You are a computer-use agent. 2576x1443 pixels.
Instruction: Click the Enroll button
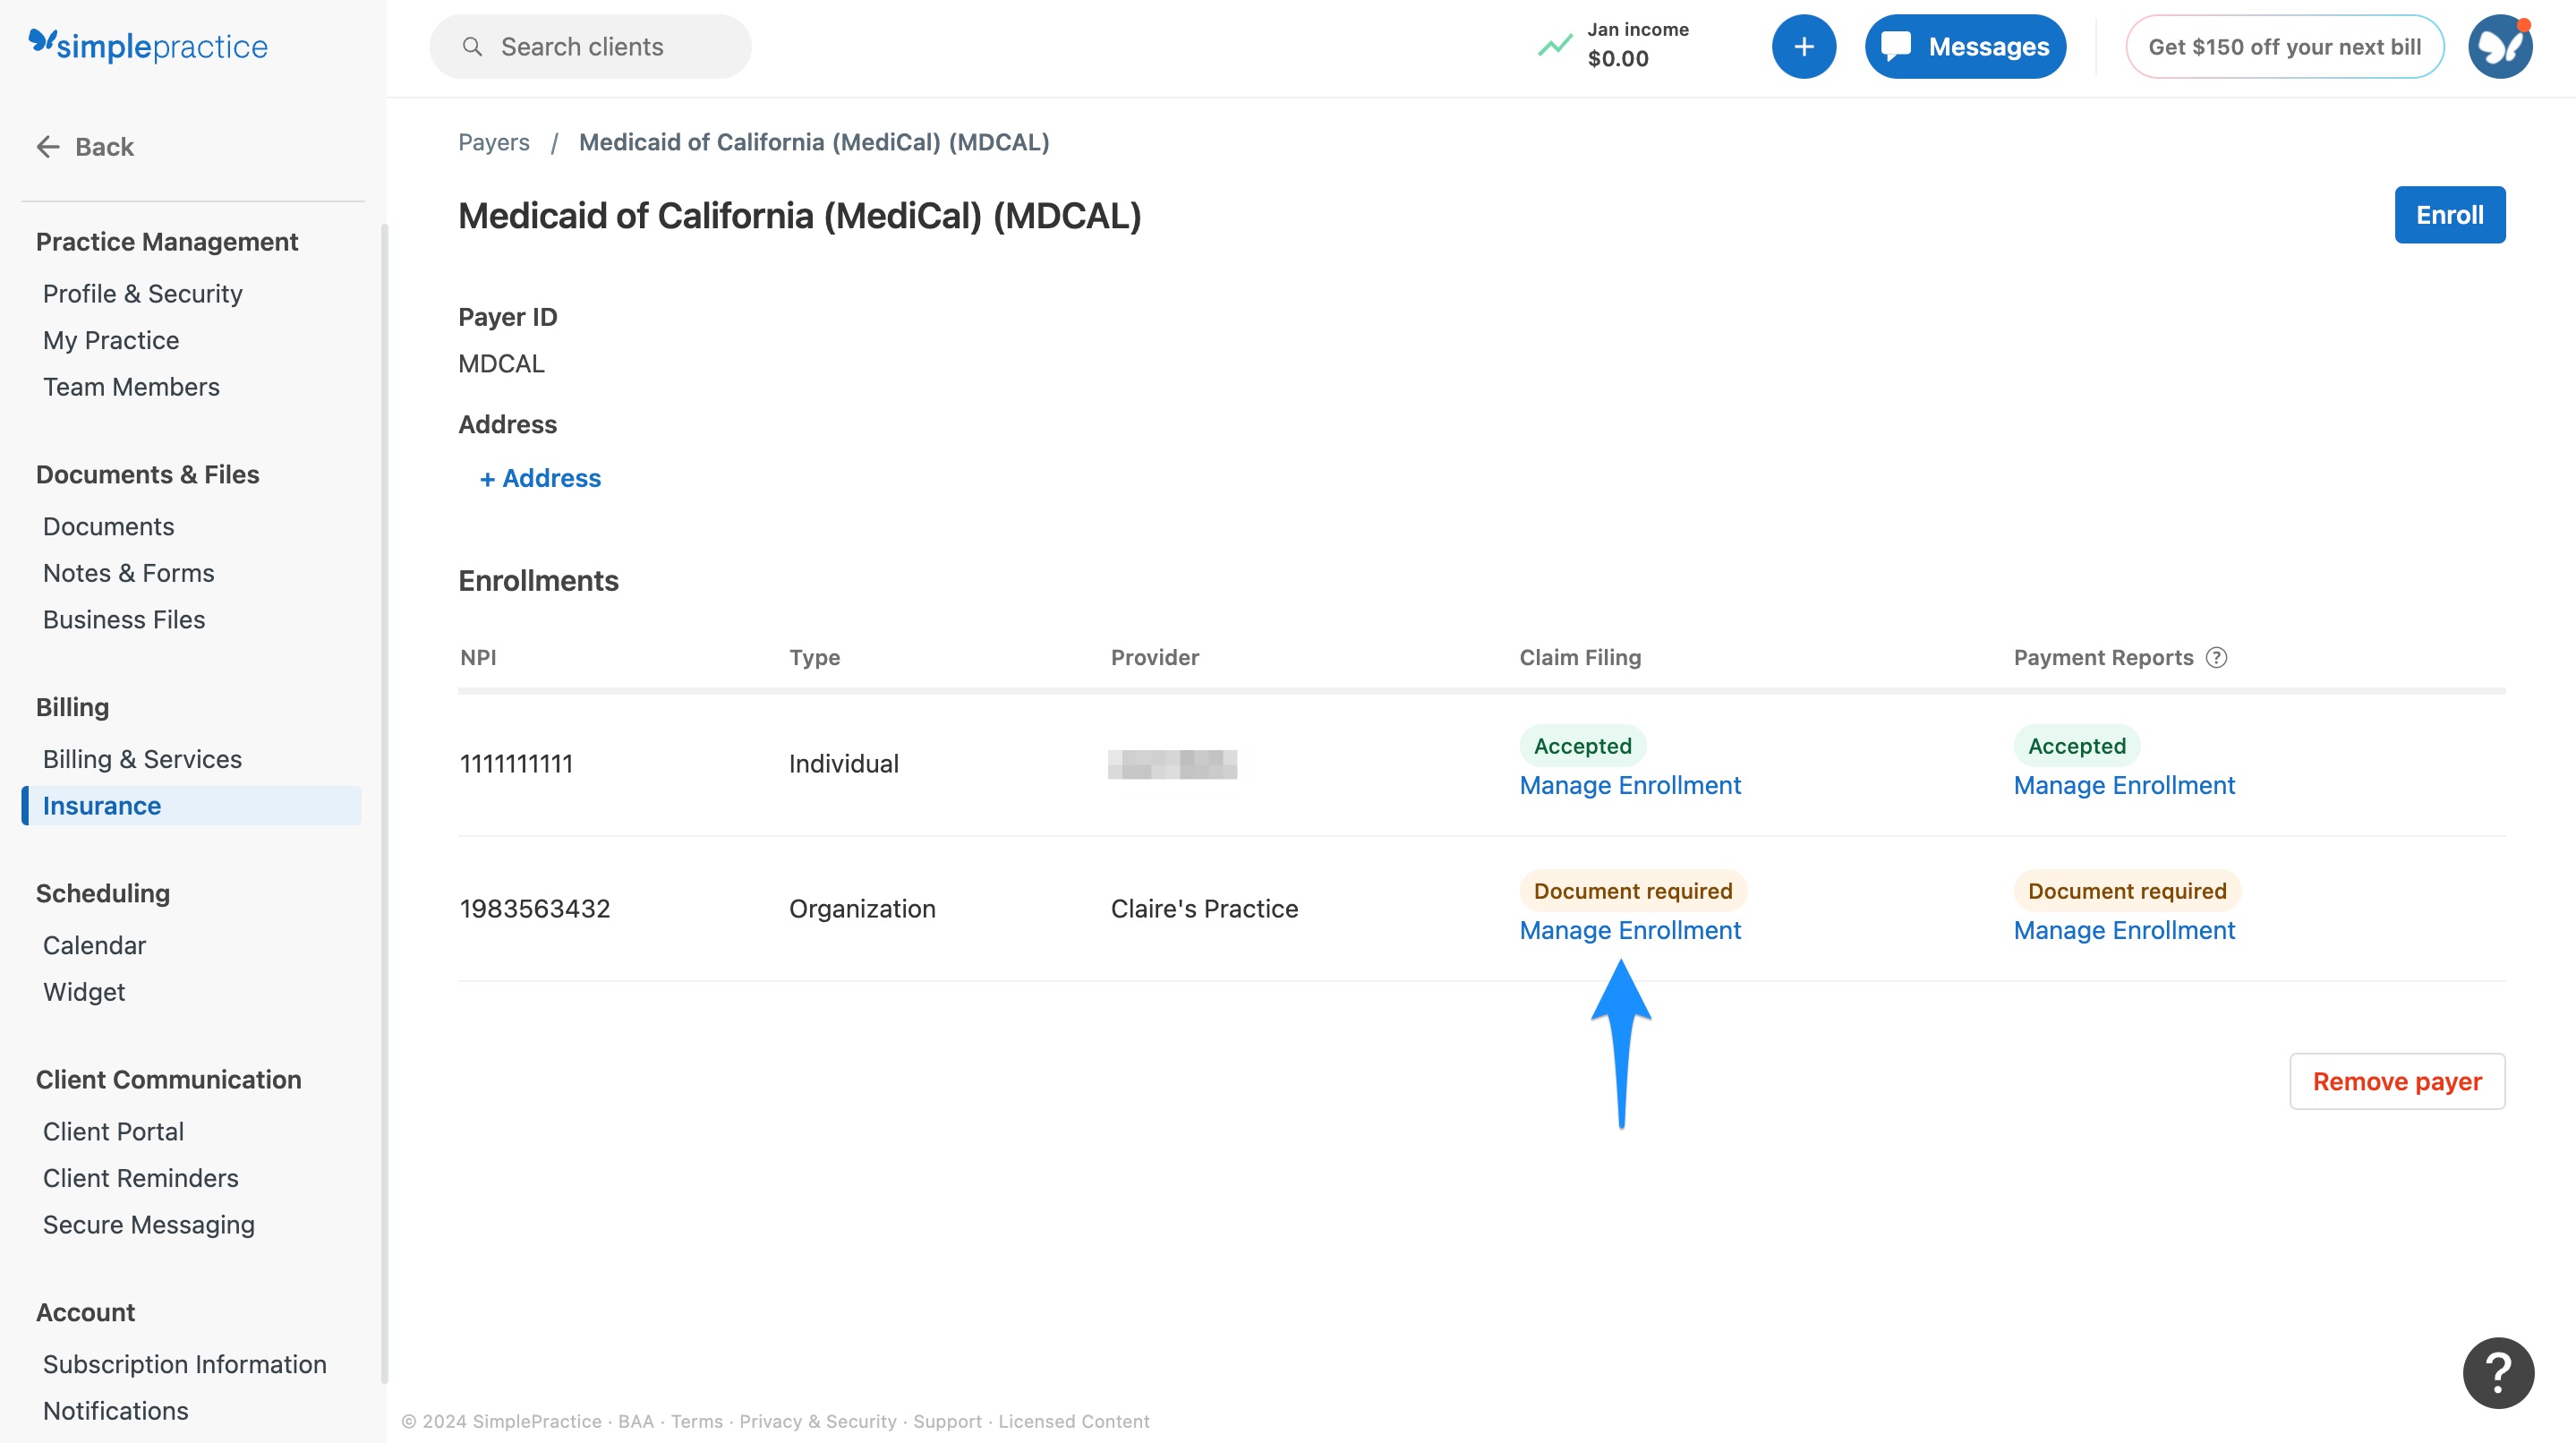click(2449, 214)
